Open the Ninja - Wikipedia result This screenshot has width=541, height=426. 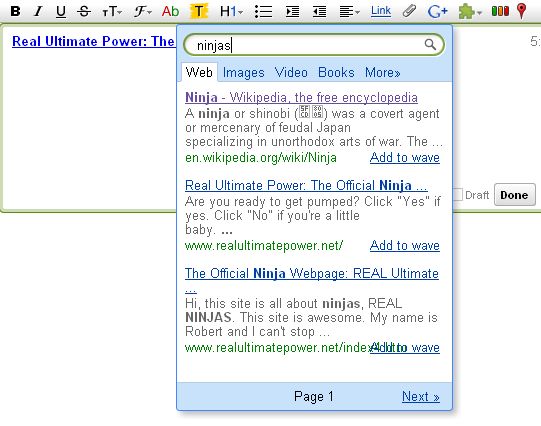pos(301,98)
